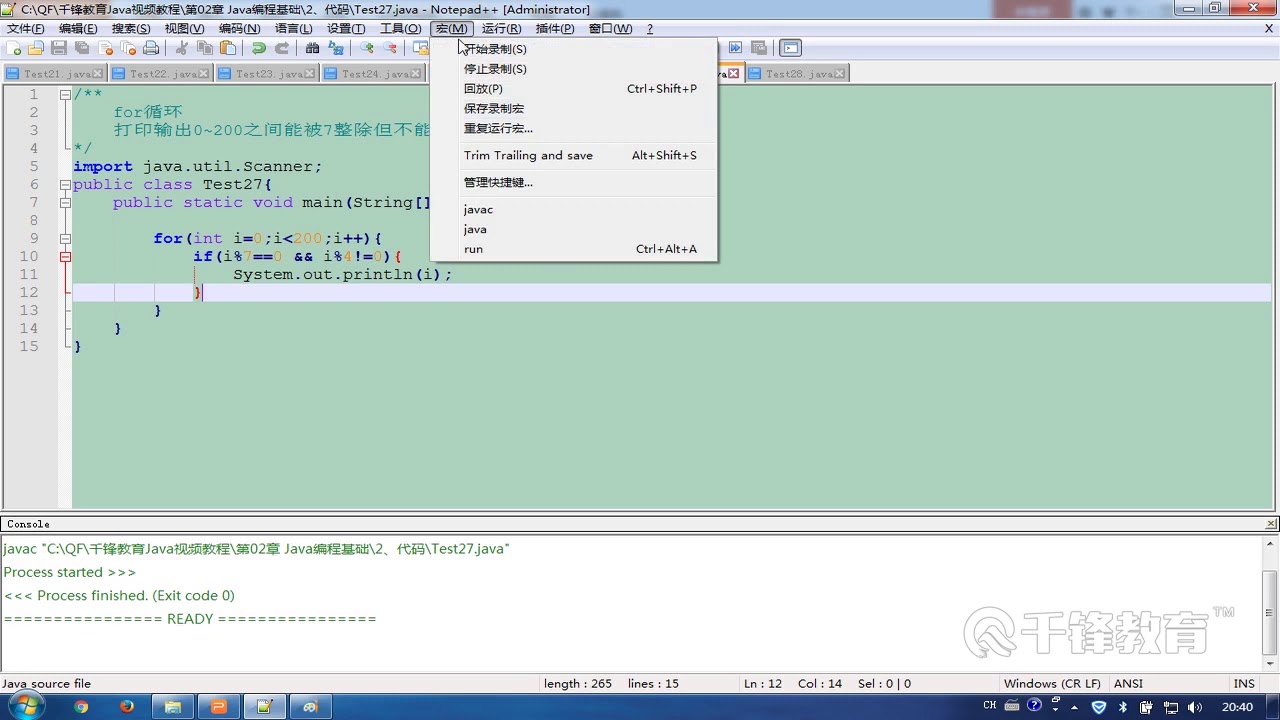Open 管理快捷键... menu entry
The image size is (1280, 720).
pos(574,182)
